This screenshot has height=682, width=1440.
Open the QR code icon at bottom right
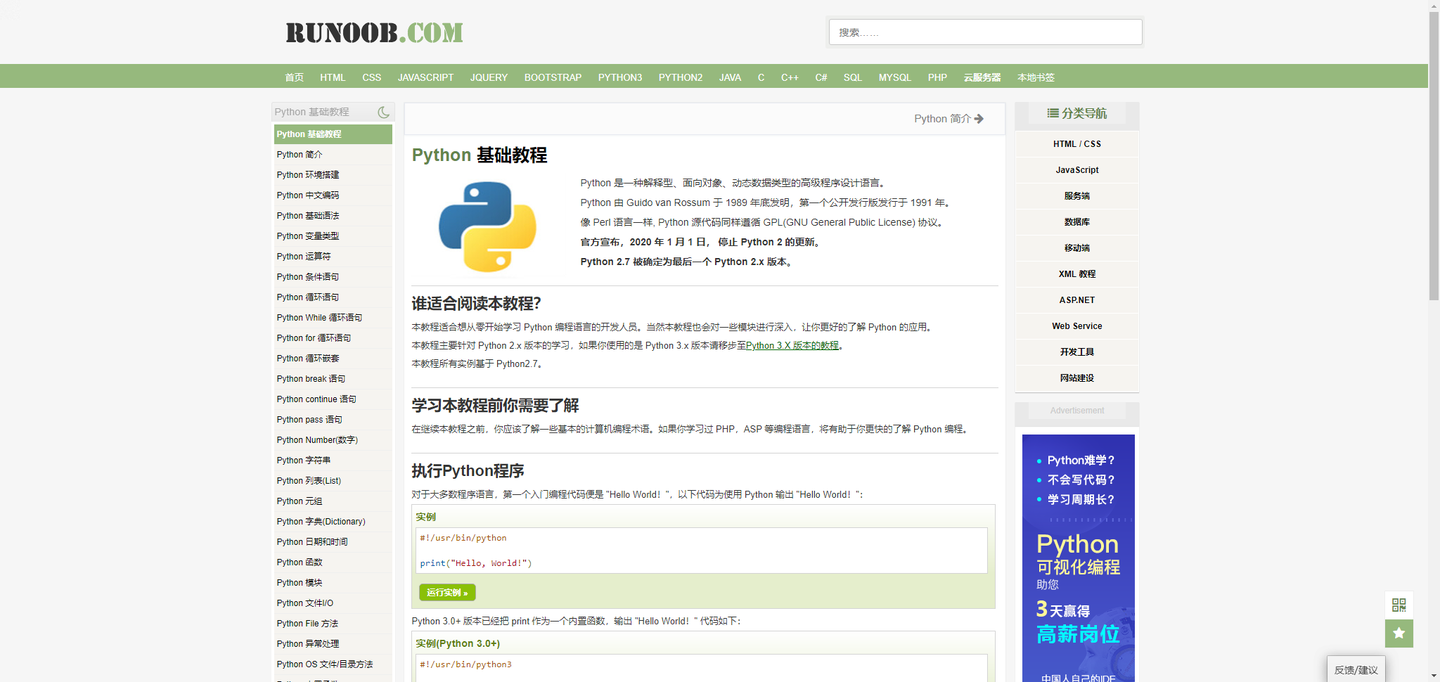[x=1399, y=605]
